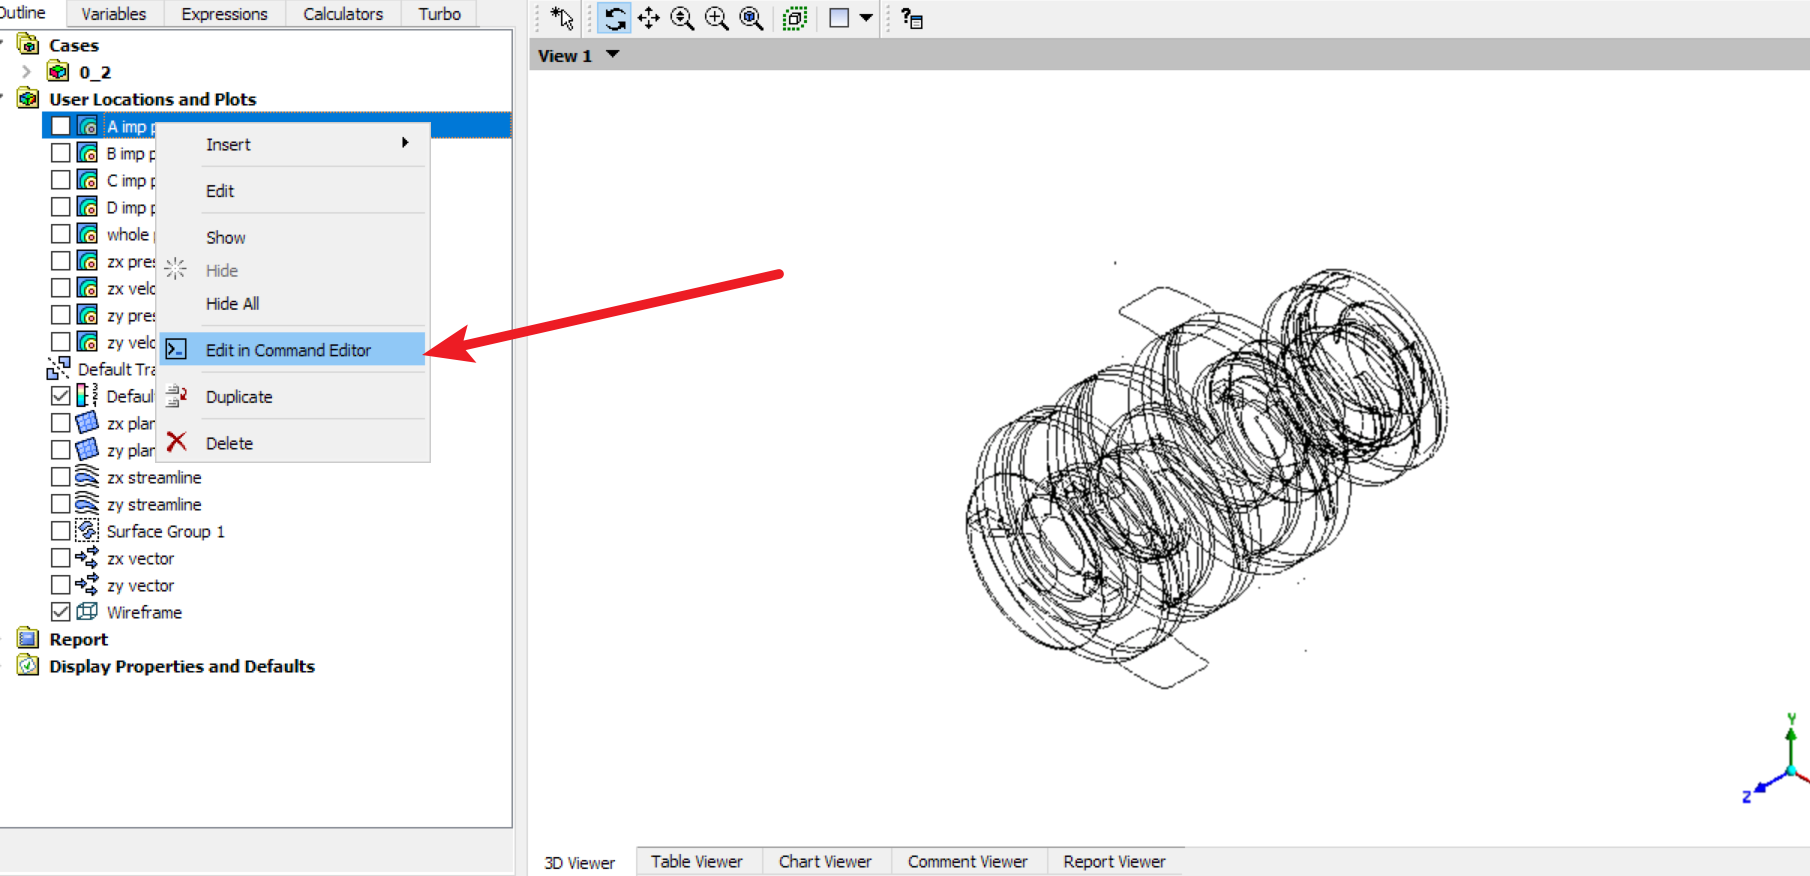The image size is (1810, 876).
Task: Select Display Properties and Defaults tree item
Action: pyautogui.click(x=182, y=666)
